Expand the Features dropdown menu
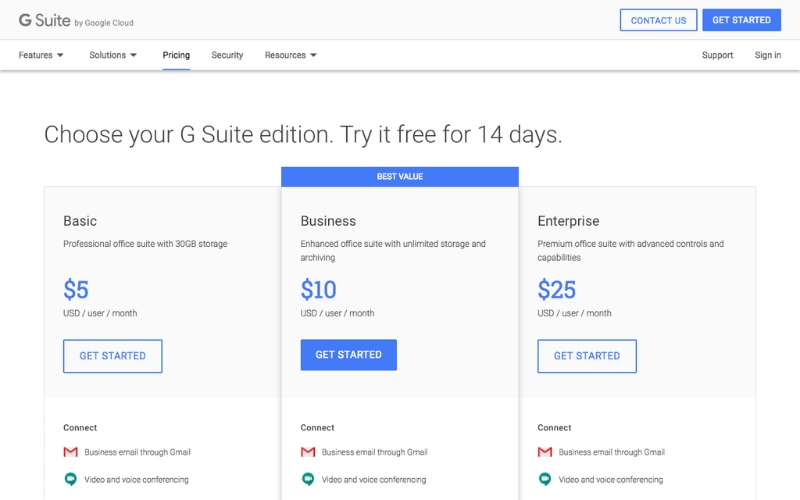The image size is (800, 500). click(x=41, y=55)
